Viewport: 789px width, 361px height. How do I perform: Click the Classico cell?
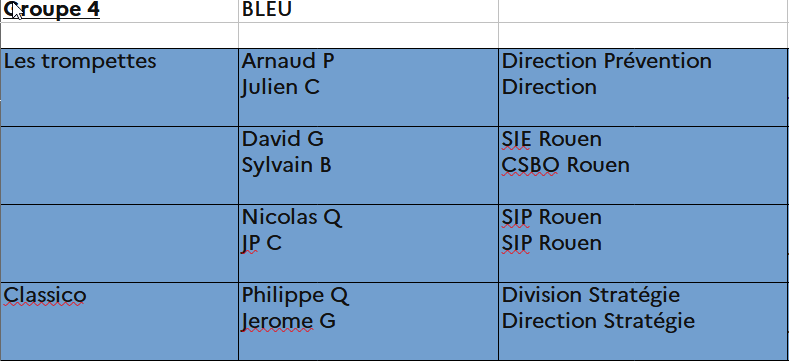coord(119,321)
